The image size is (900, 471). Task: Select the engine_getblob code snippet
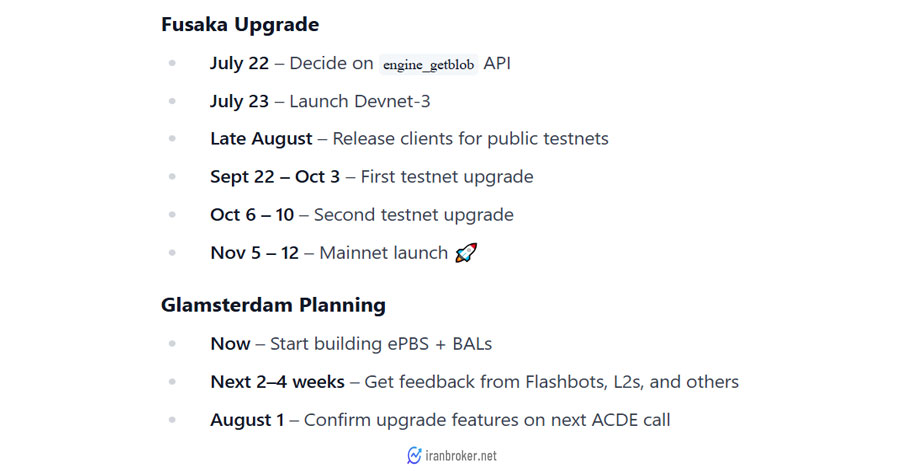pos(428,64)
